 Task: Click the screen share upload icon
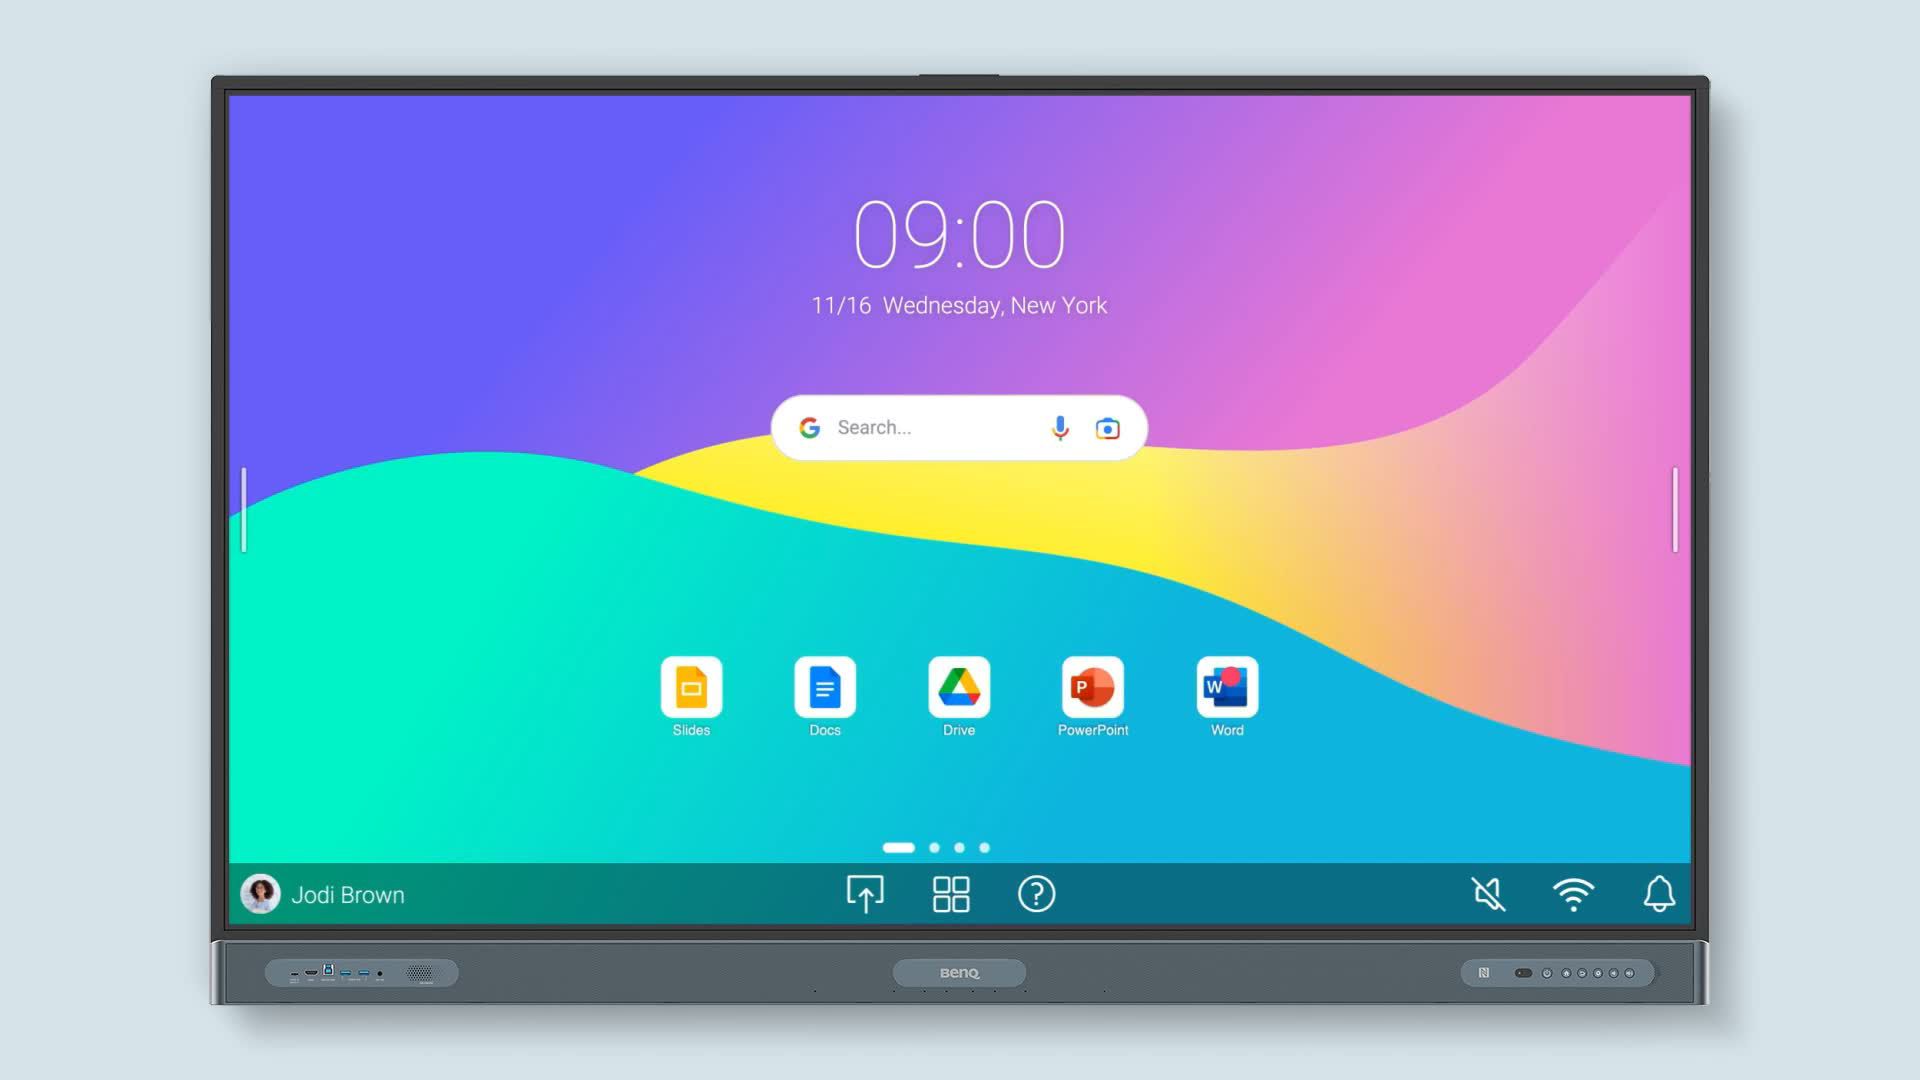click(864, 894)
